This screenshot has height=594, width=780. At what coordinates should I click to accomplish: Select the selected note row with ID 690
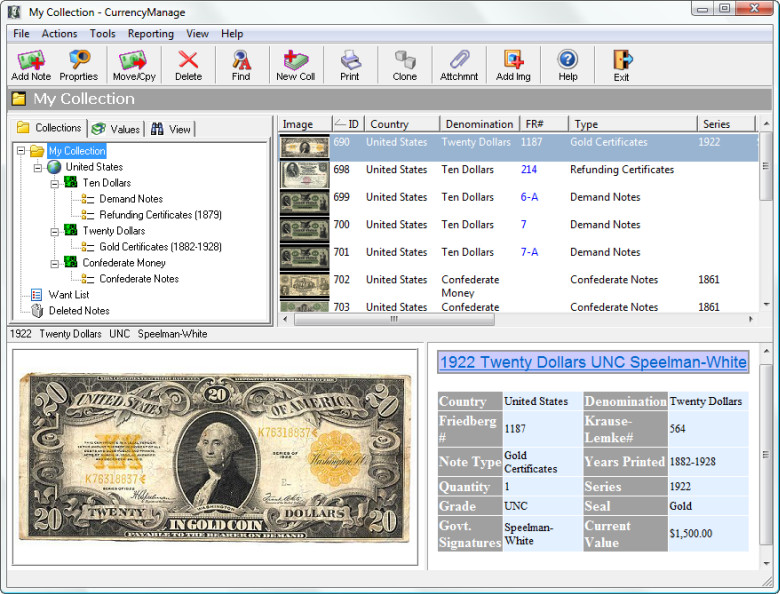pyautogui.click(x=517, y=147)
